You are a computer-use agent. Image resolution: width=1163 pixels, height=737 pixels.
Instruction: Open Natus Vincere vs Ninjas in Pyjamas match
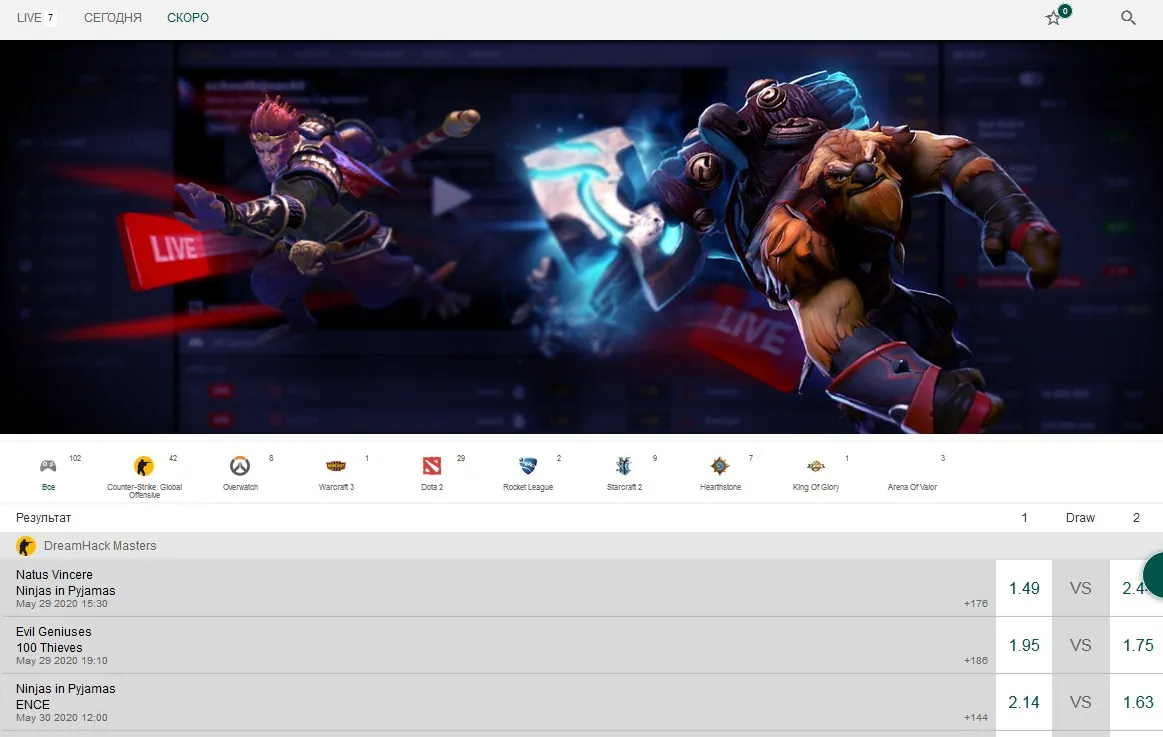pyautogui.click(x=497, y=588)
